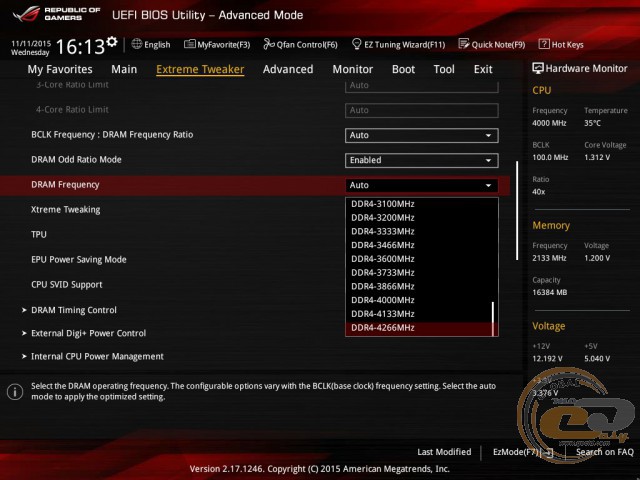This screenshot has height=480, width=640.
Task: Click the globe language icon
Action: [137, 44]
